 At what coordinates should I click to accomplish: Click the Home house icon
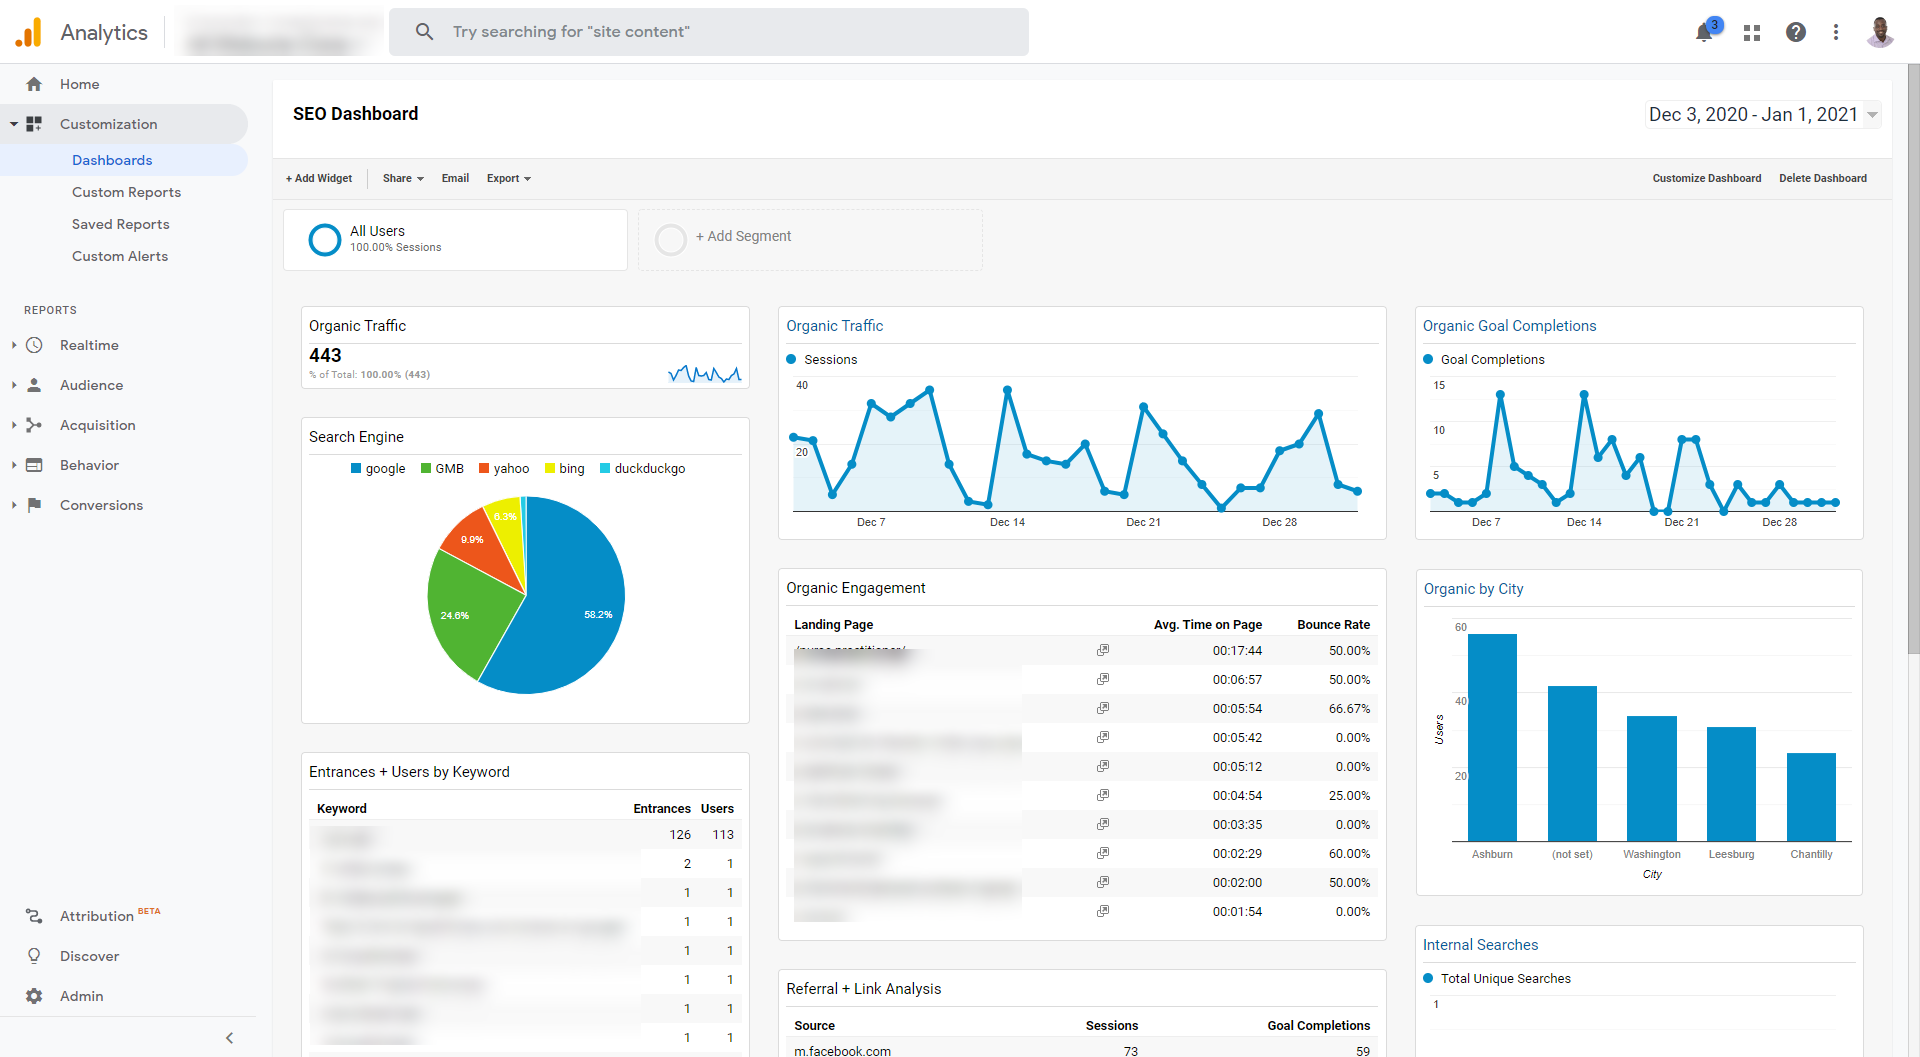[x=34, y=84]
